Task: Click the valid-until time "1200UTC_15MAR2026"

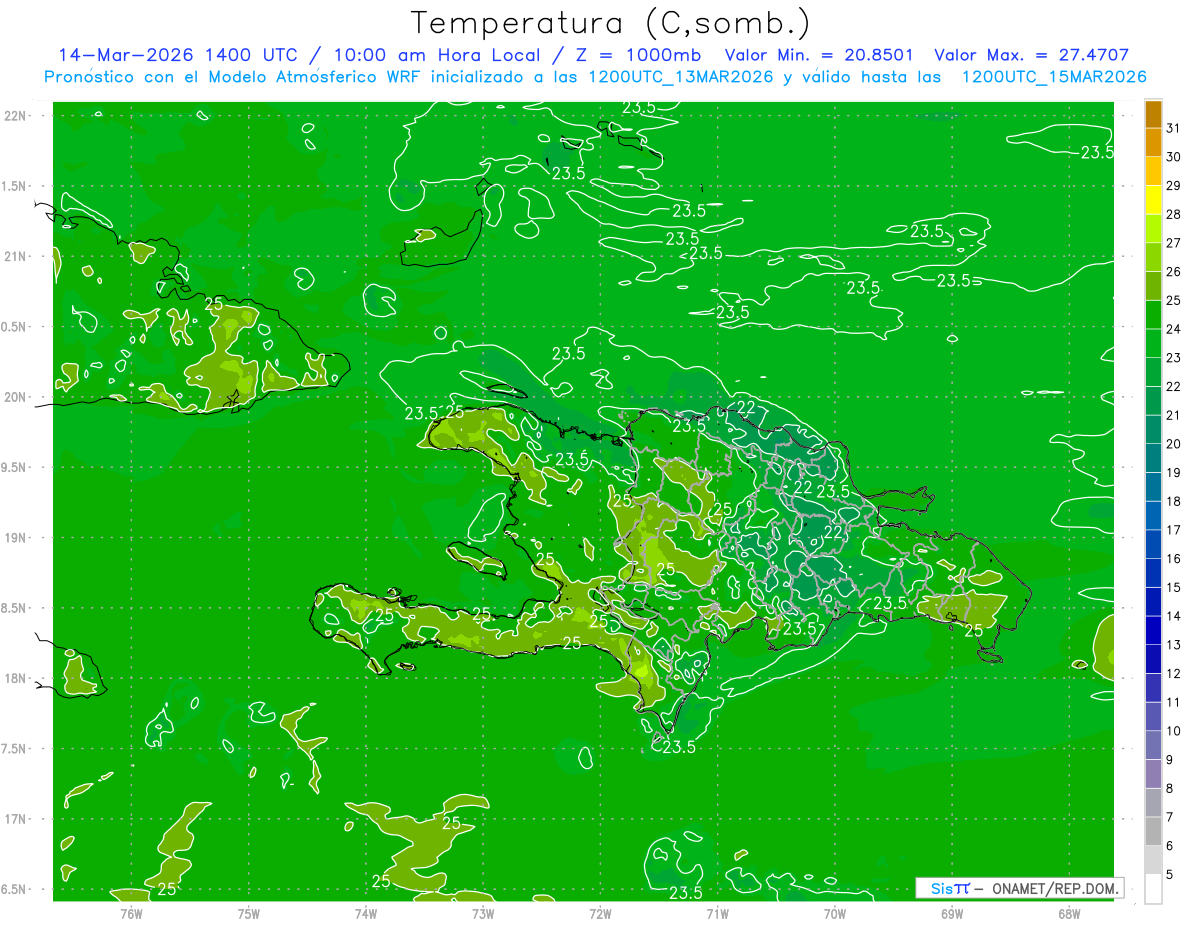Action: tap(1053, 76)
